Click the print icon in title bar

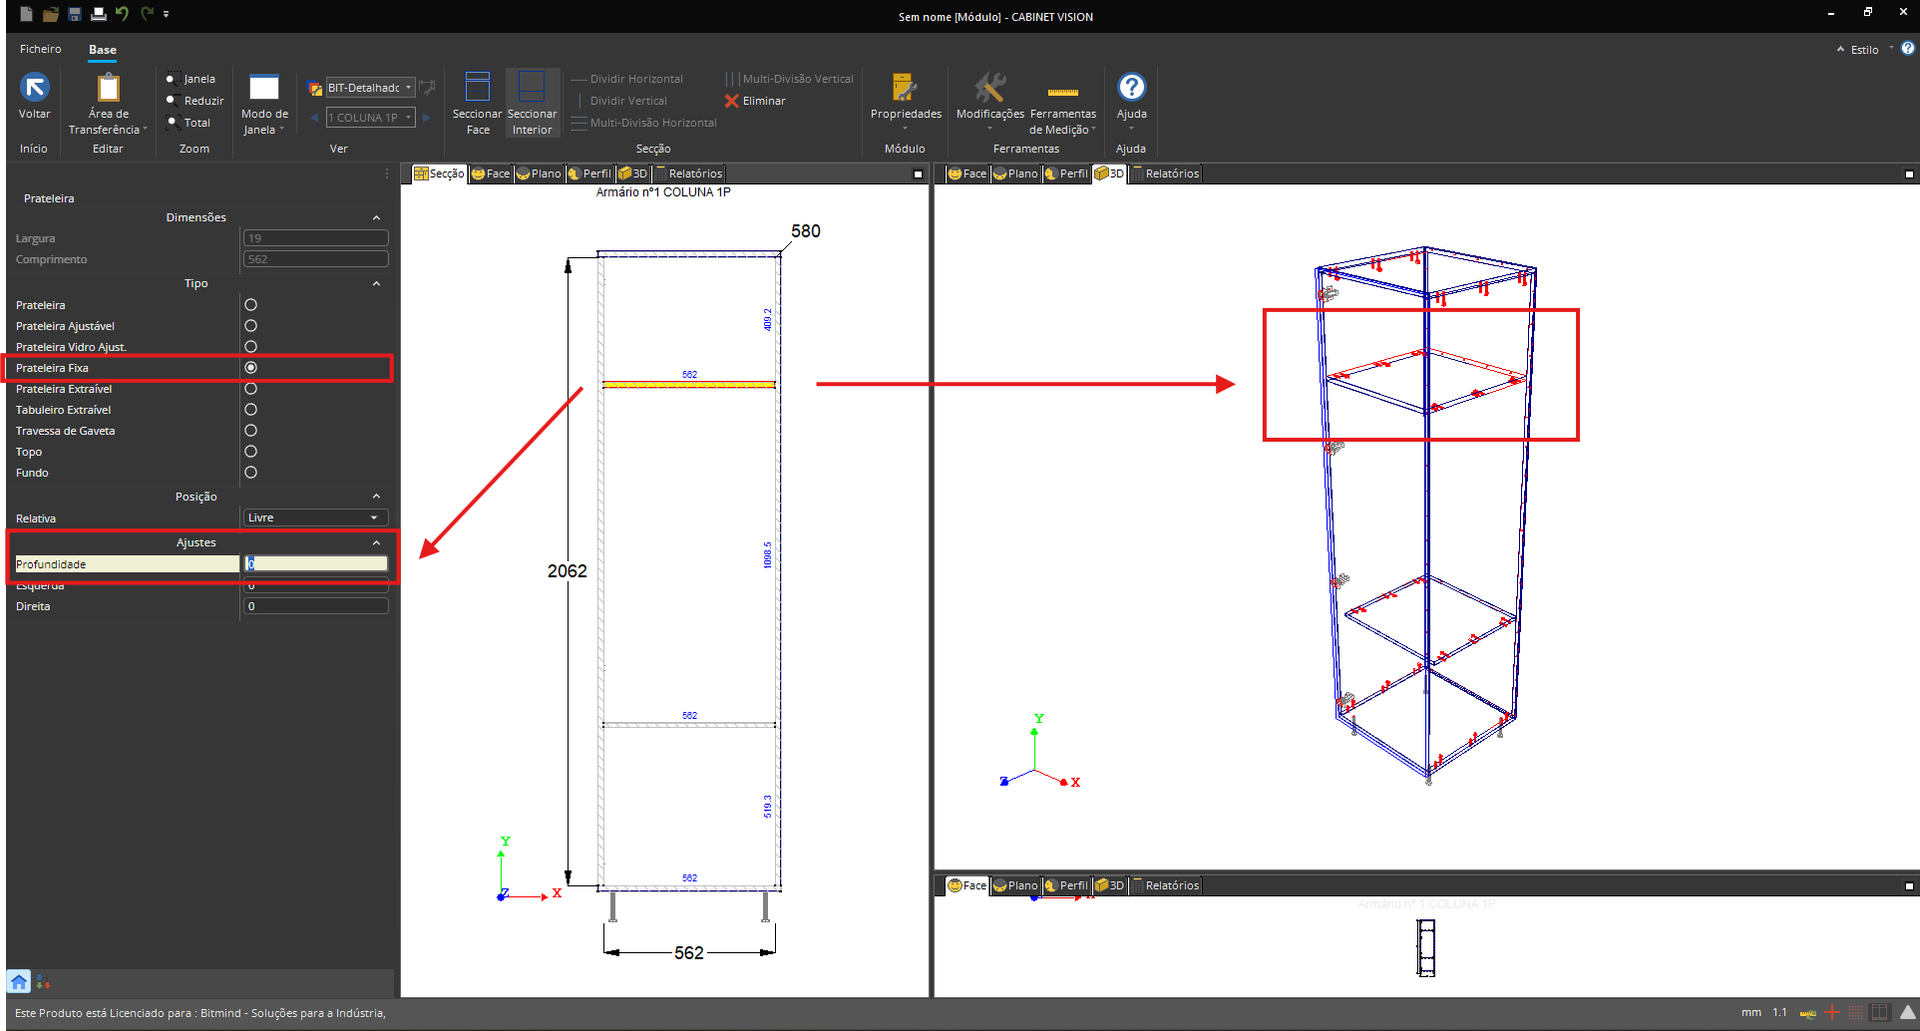(x=98, y=14)
